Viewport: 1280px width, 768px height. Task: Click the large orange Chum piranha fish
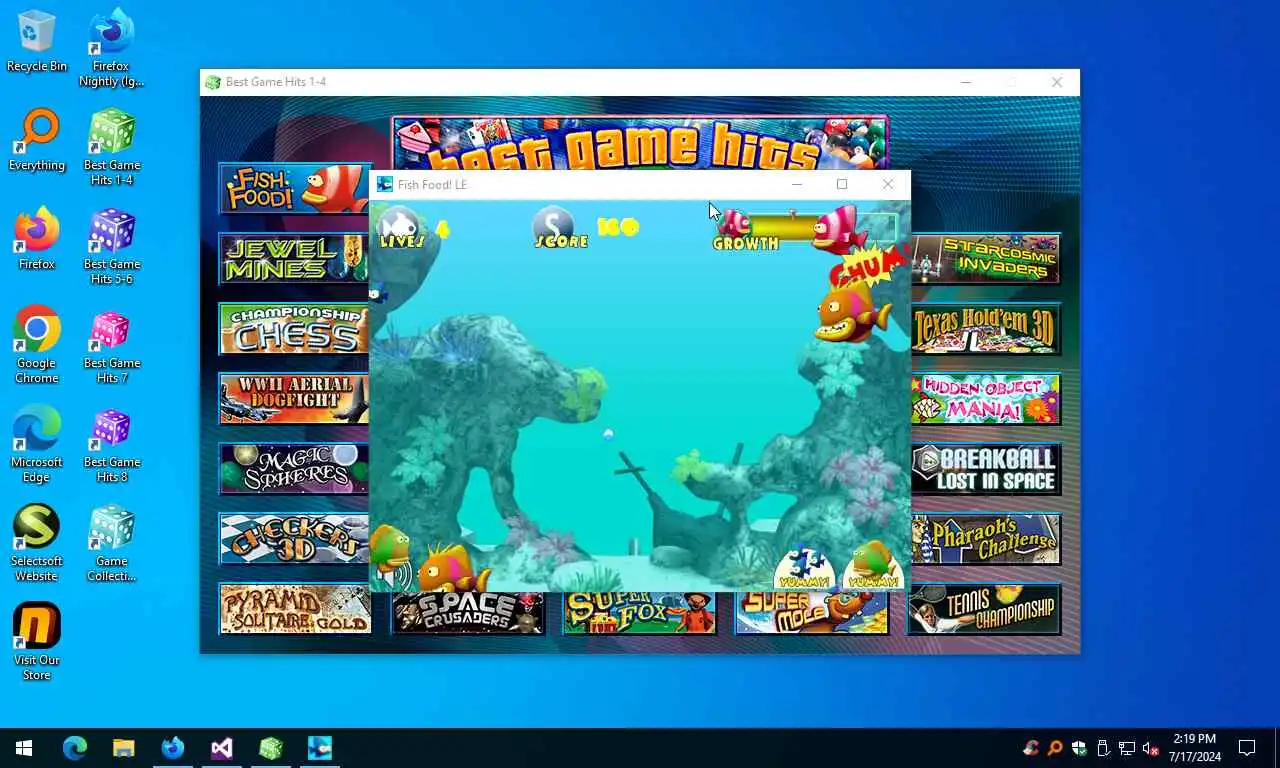coord(852,312)
